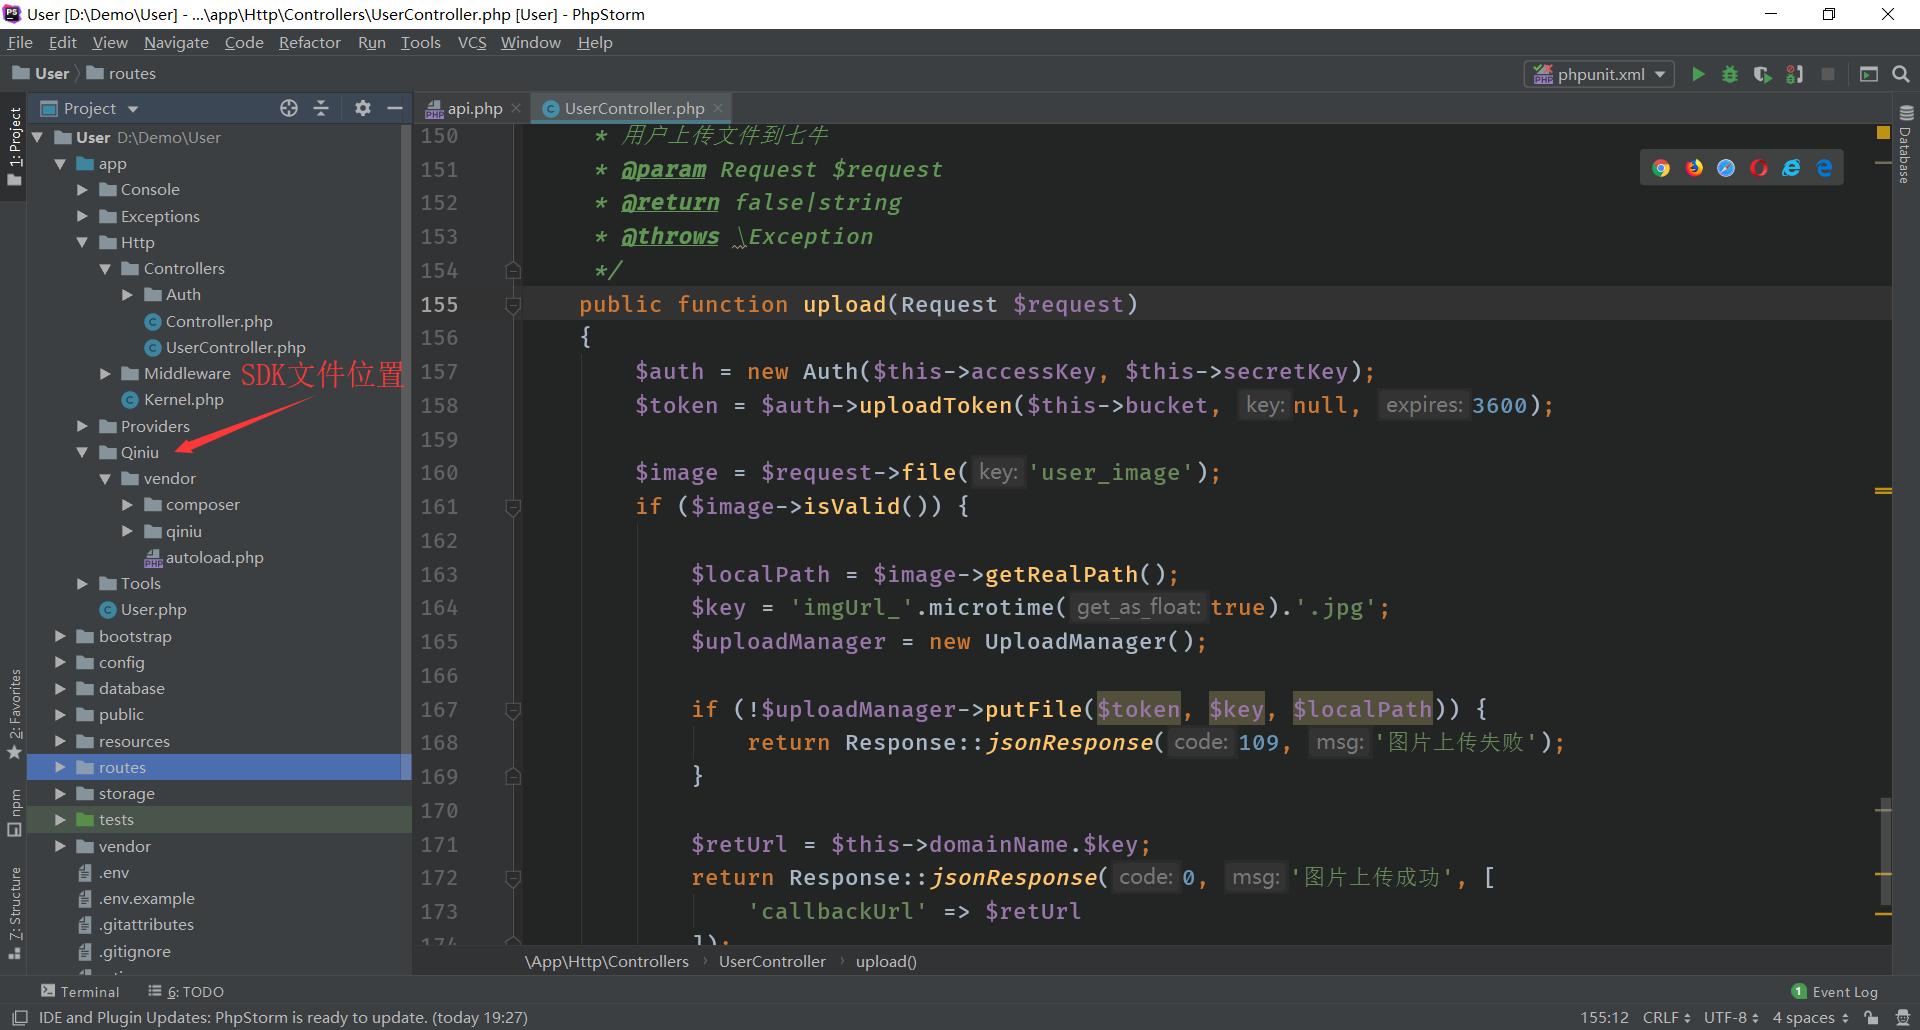
Task: Open Search Everywhere magnifier
Action: (1901, 74)
